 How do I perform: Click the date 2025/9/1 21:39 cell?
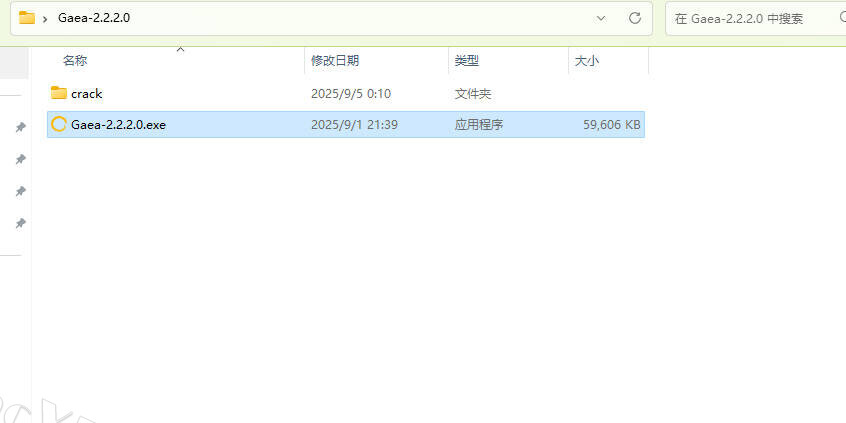click(x=354, y=125)
